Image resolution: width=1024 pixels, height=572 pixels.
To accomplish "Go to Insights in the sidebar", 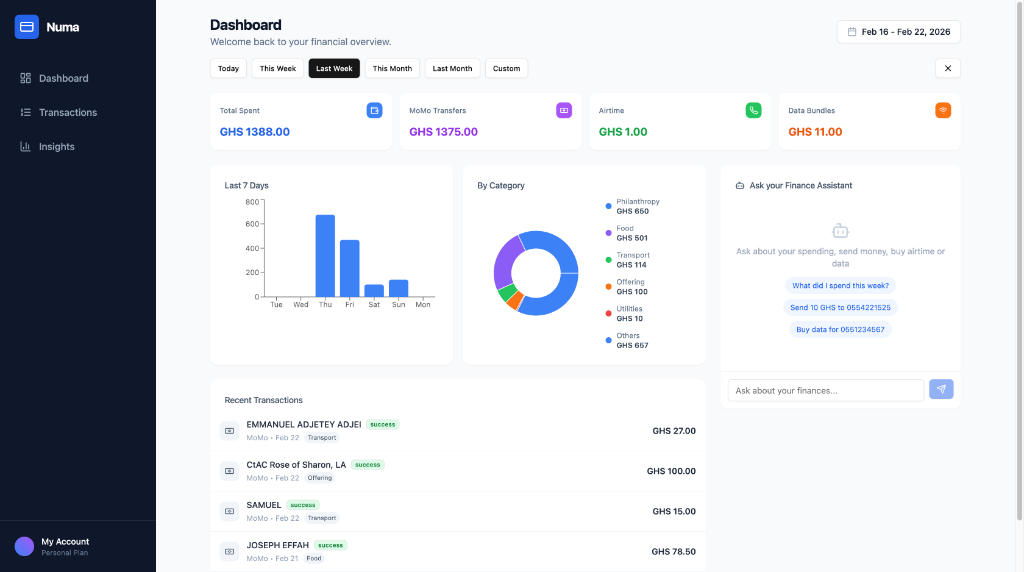I will tap(78, 146).
